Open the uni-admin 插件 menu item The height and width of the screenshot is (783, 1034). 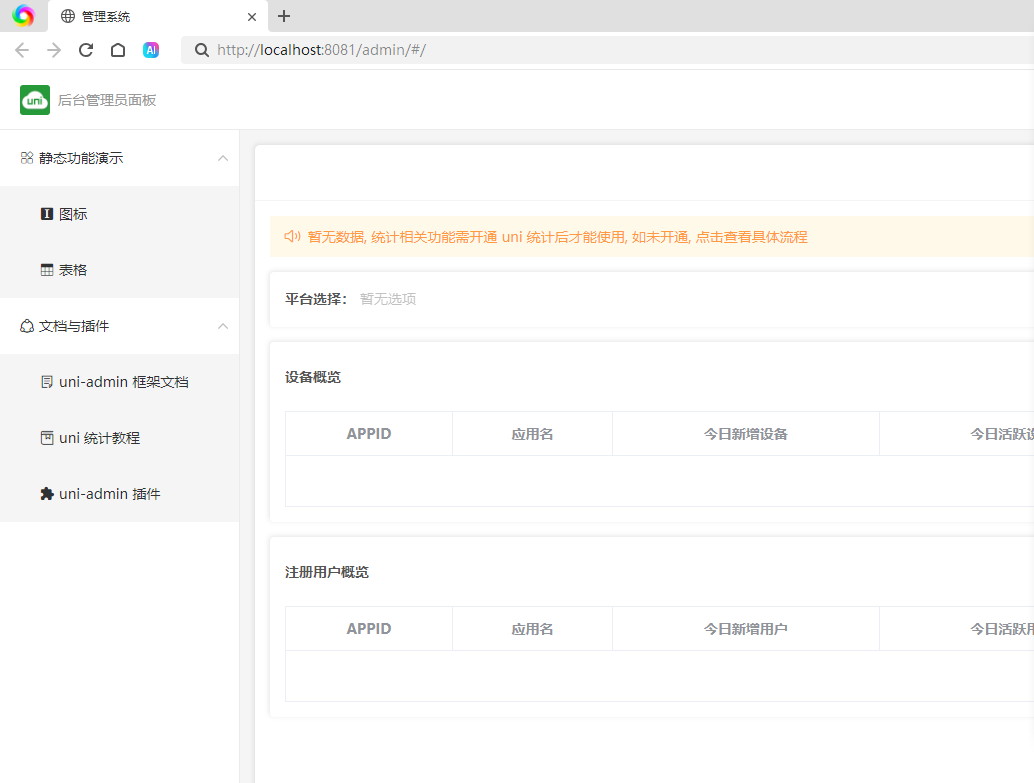click(x=109, y=494)
